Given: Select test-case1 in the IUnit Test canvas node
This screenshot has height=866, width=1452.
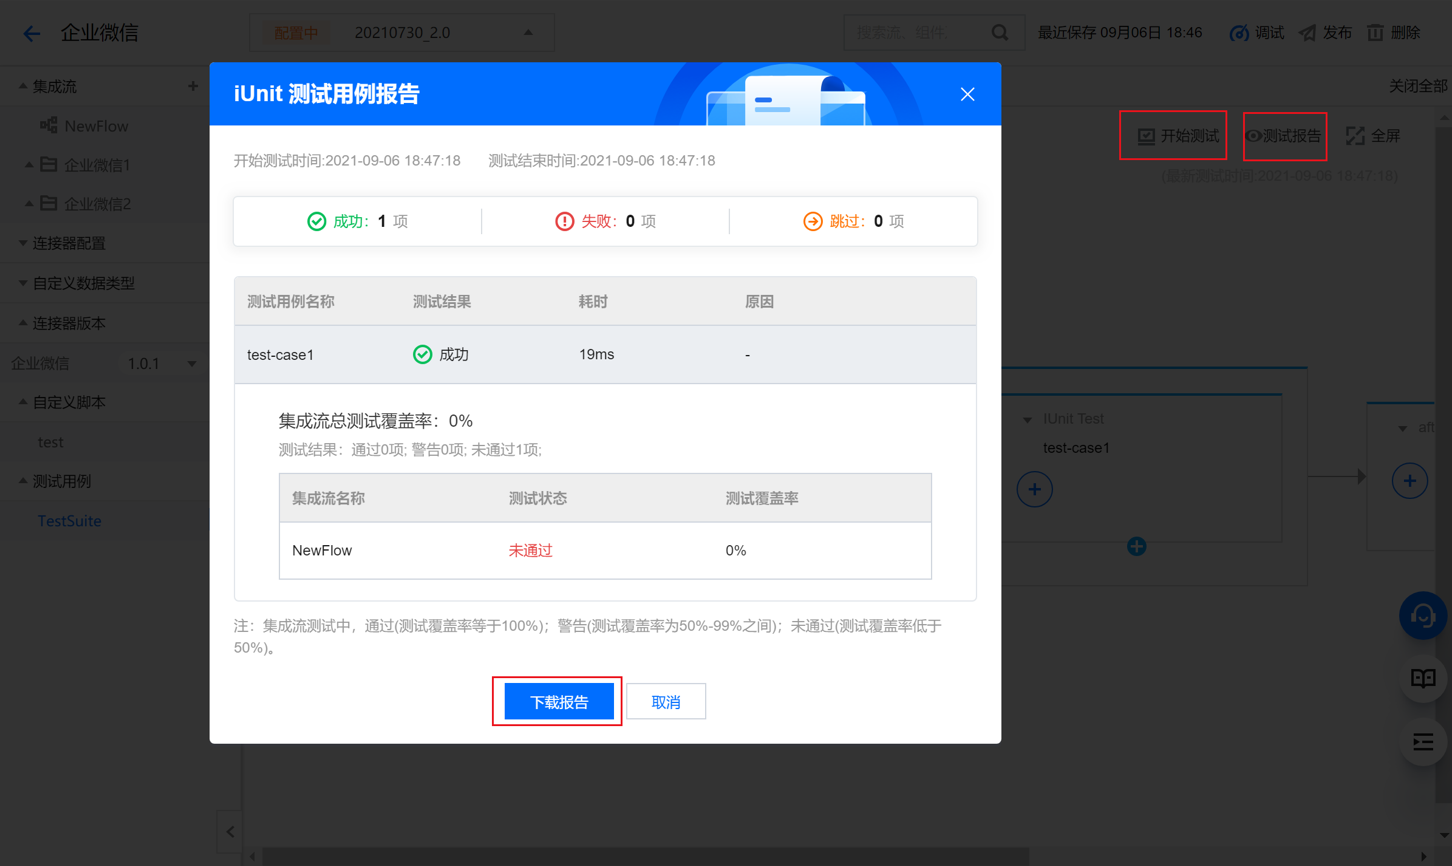Looking at the screenshot, I should [1076, 448].
